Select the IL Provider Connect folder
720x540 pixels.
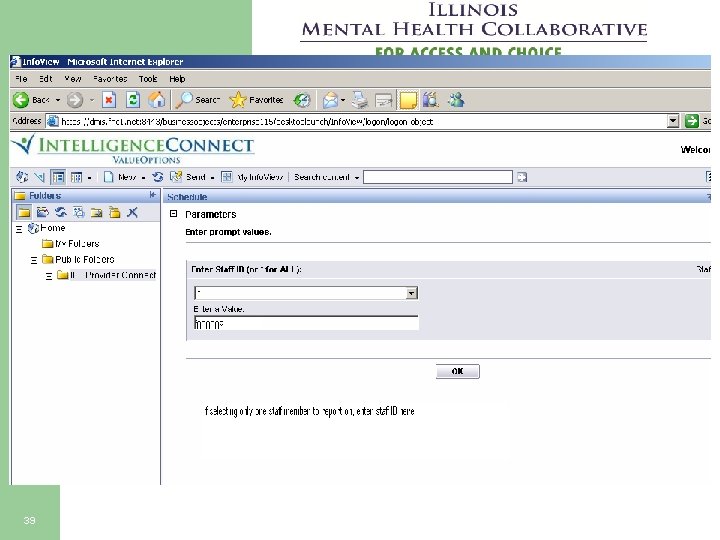[x=112, y=275]
